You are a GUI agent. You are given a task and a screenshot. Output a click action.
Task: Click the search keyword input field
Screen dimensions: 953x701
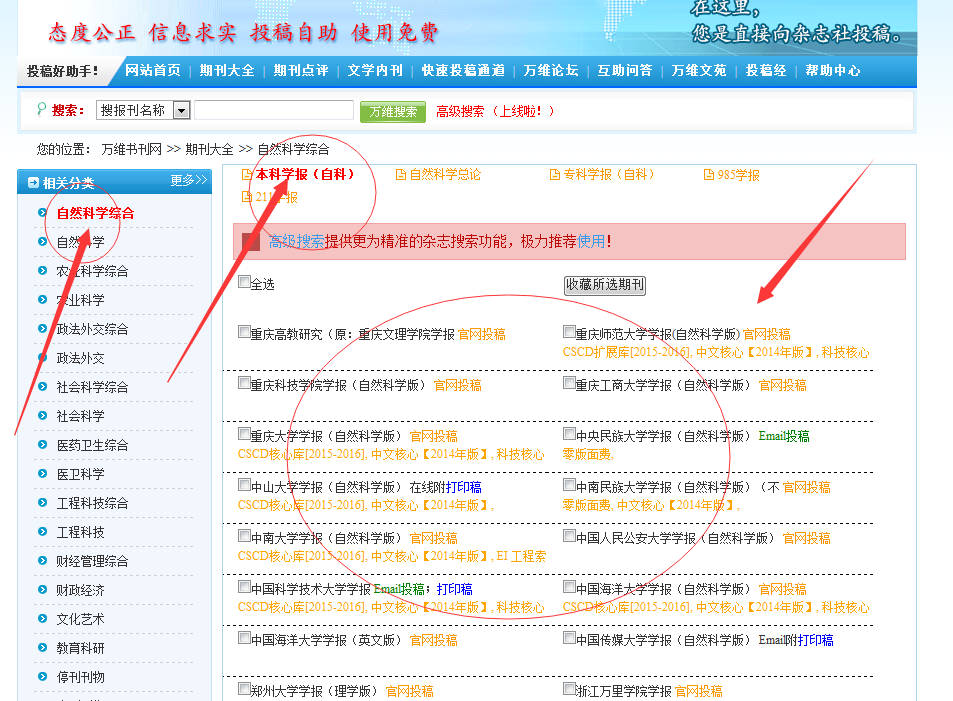[x=273, y=111]
